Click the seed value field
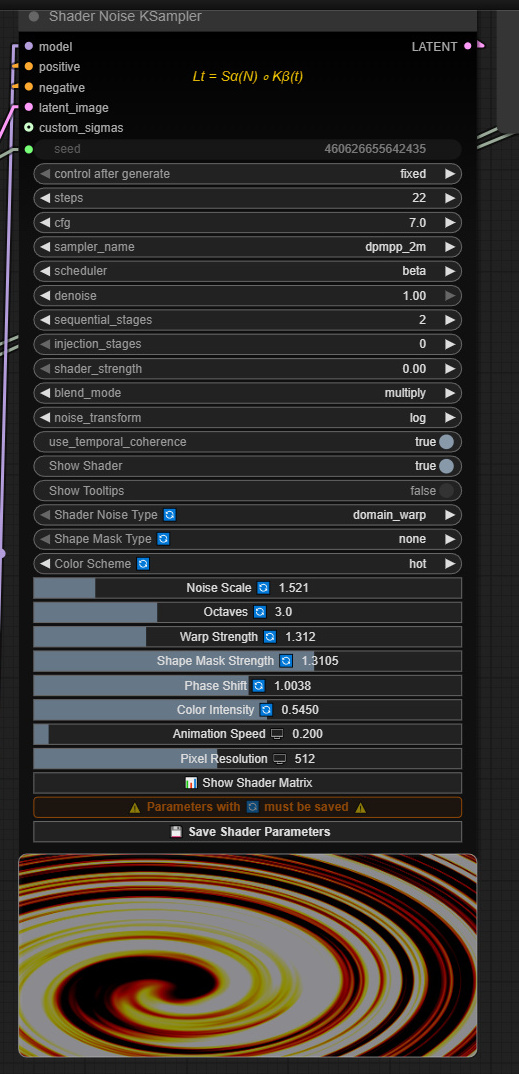Viewport: 519px width, 1074px height. pyautogui.click(x=247, y=149)
